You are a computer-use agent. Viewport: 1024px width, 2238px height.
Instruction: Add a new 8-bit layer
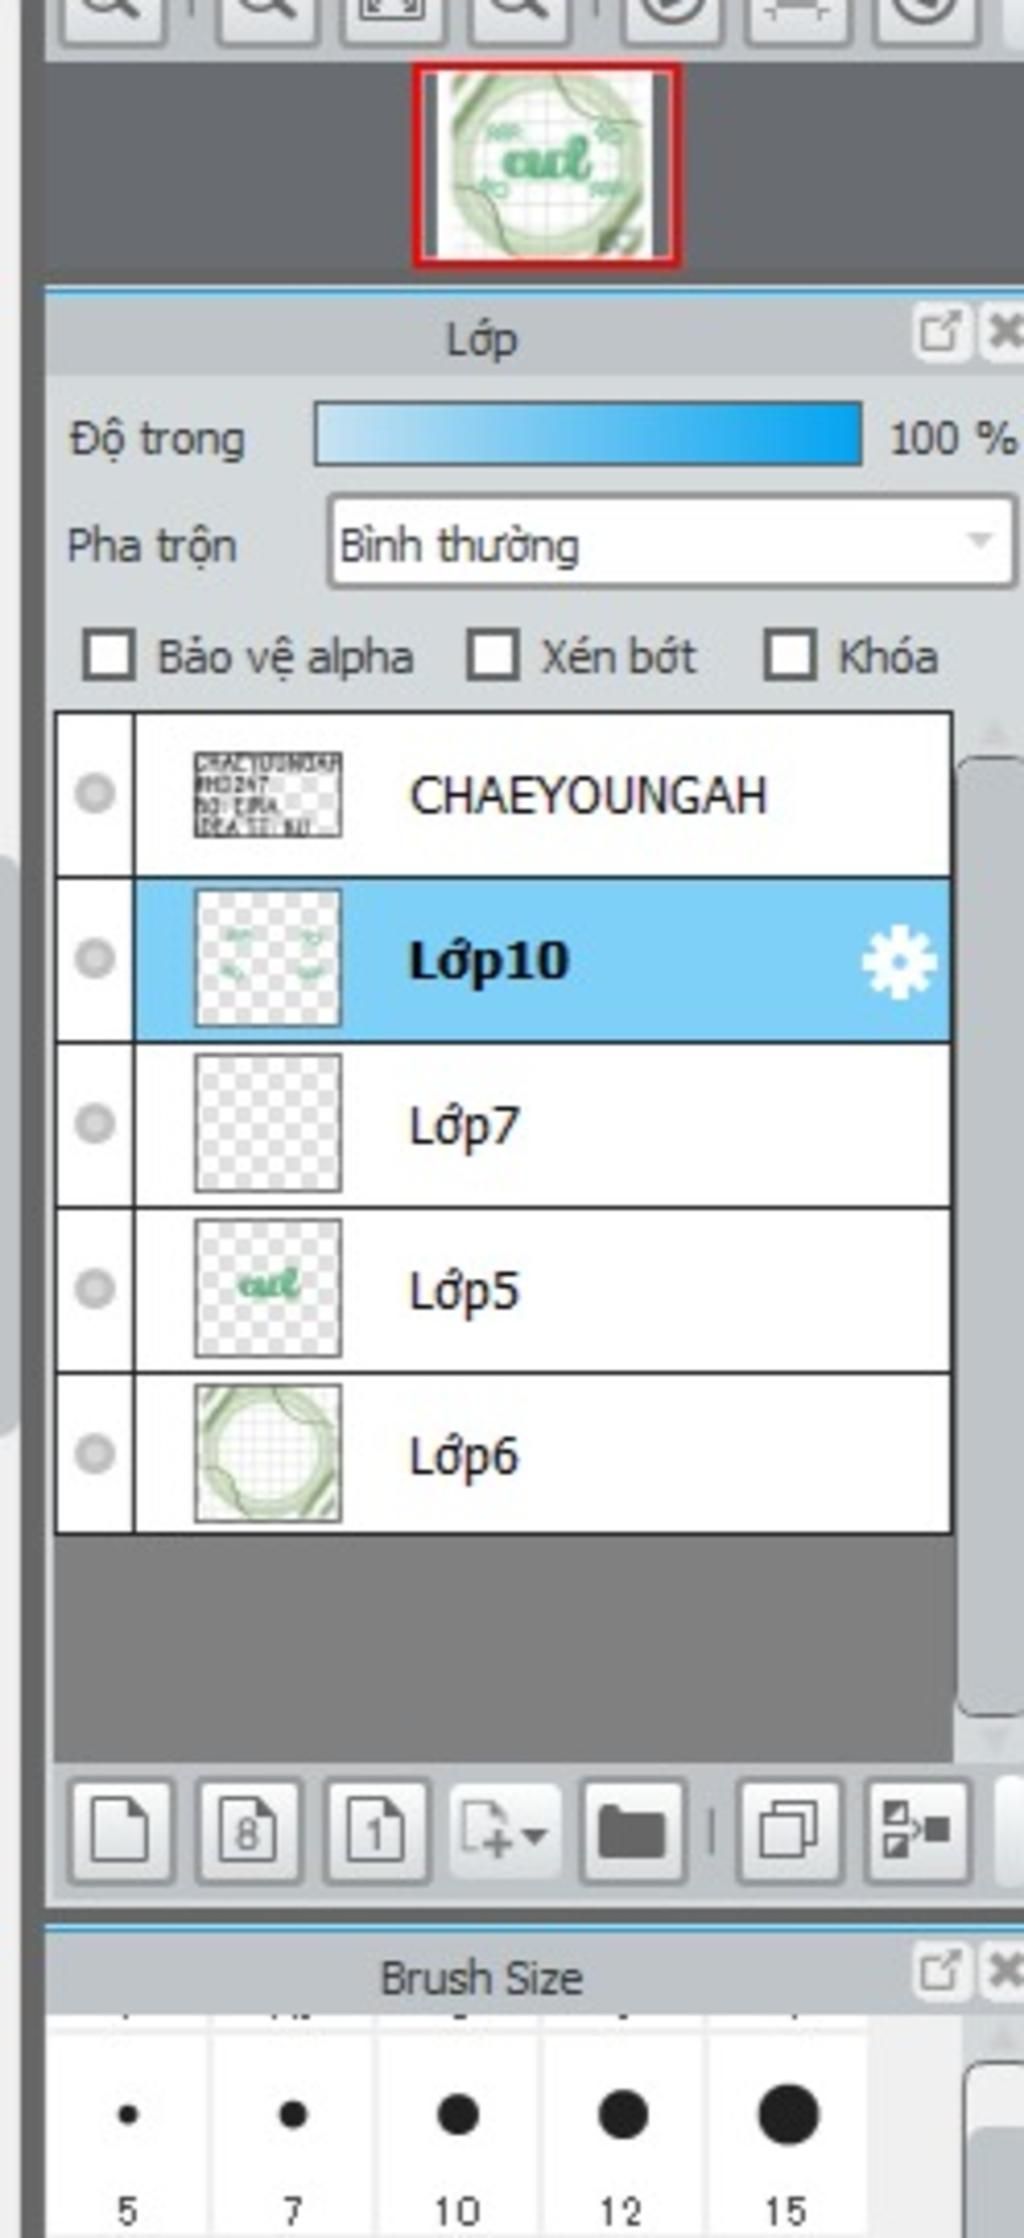click(249, 1831)
